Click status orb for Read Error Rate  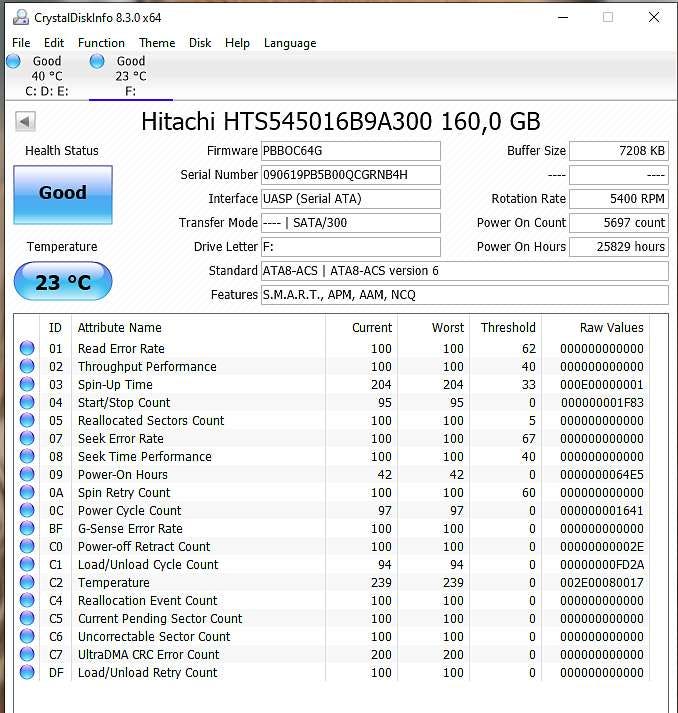tap(27, 349)
